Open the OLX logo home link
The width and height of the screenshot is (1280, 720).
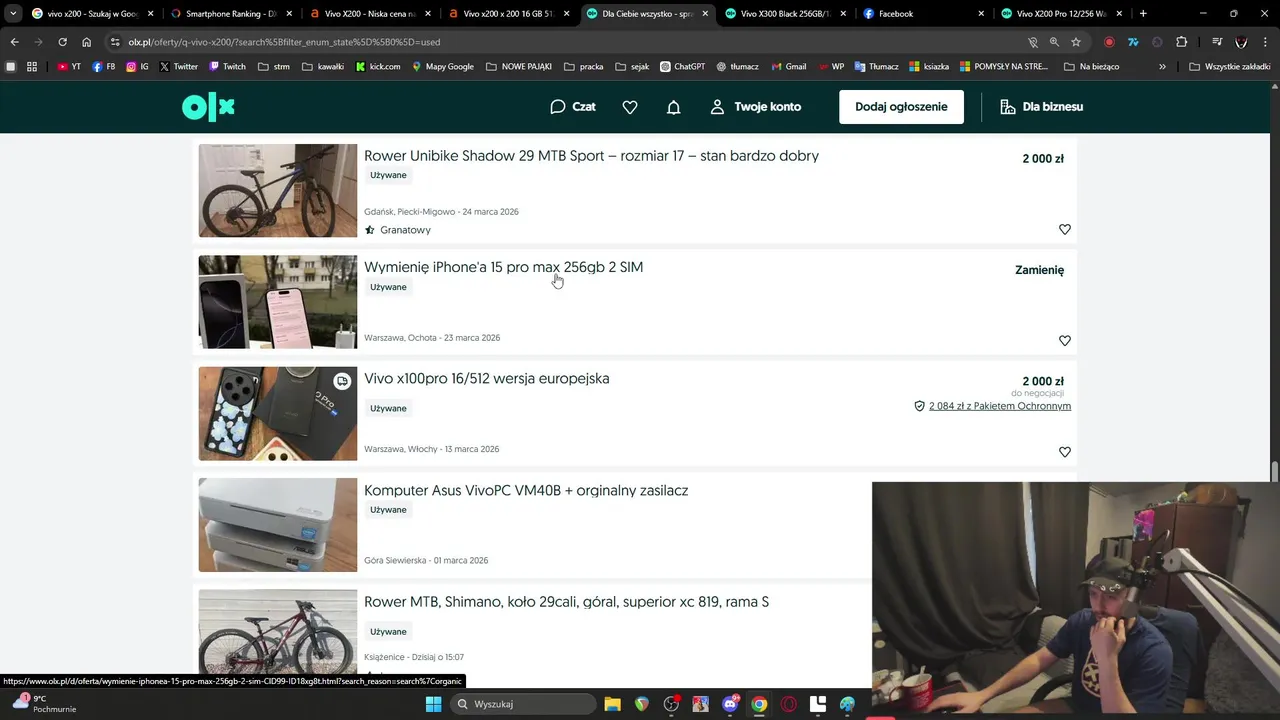pos(208,107)
